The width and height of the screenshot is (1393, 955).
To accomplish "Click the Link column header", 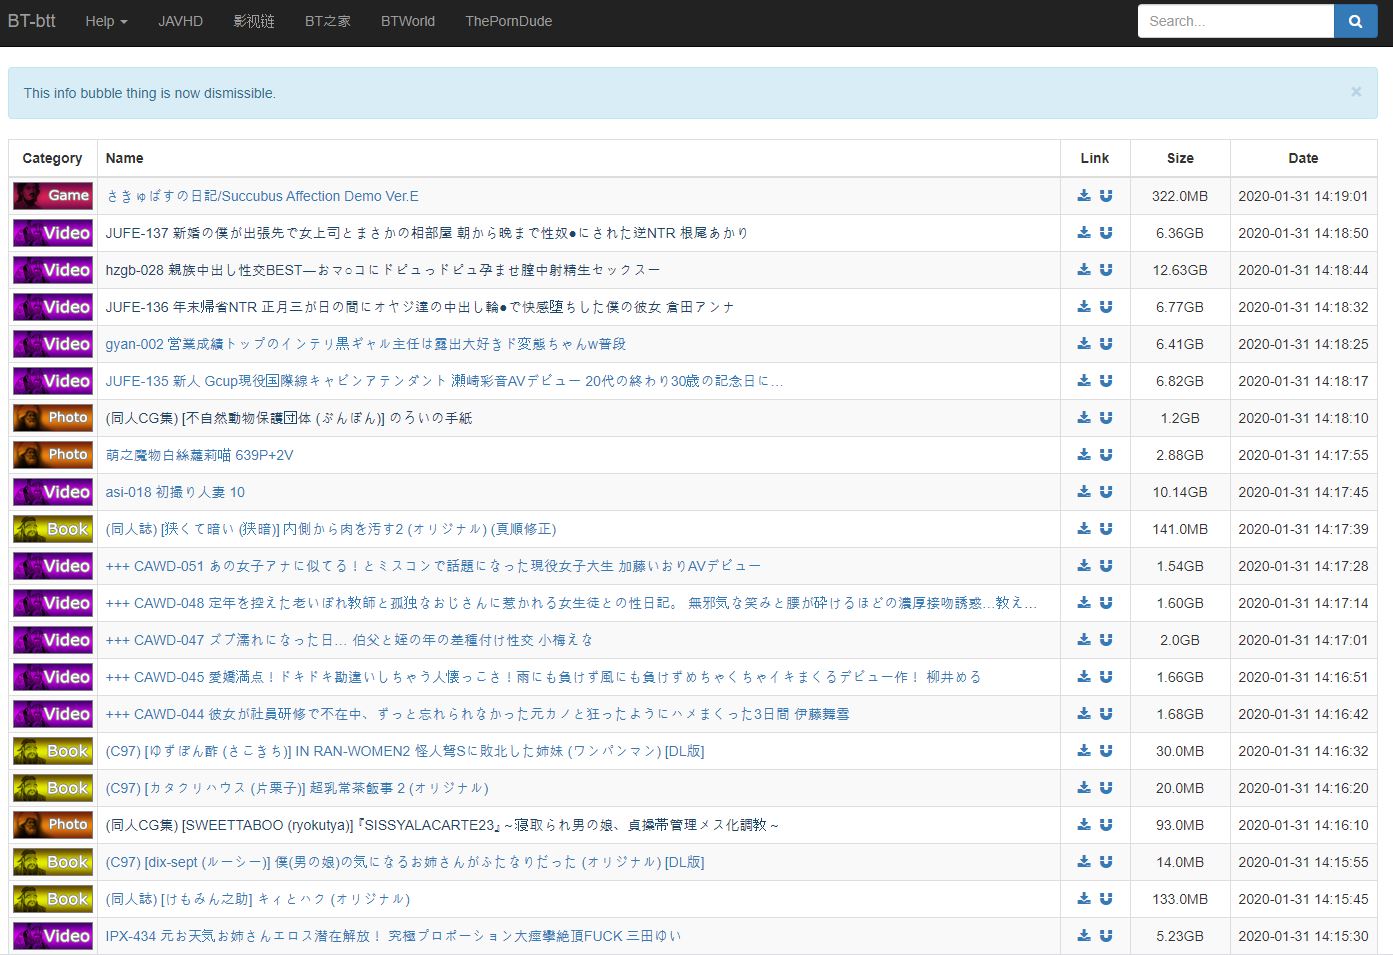I will pos(1095,158).
